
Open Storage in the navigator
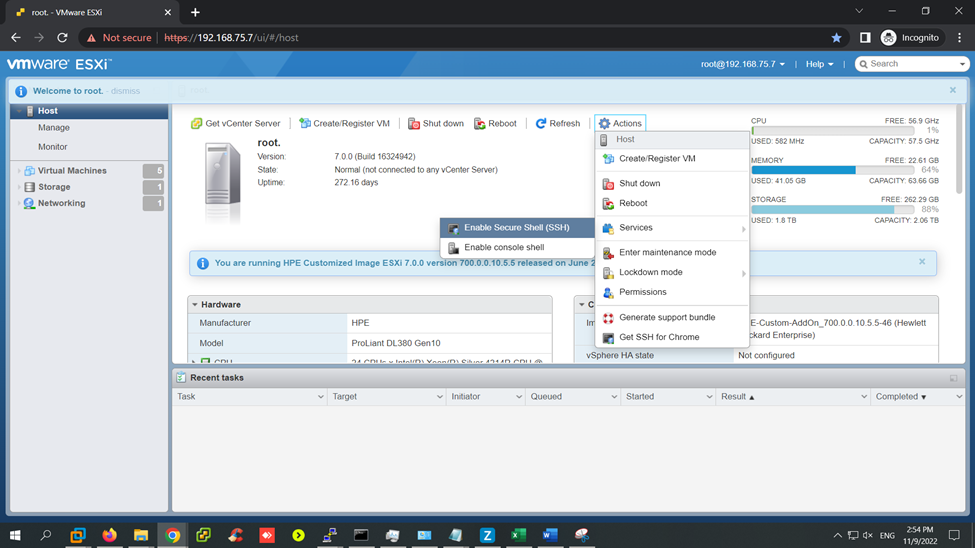[x=54, y=187]
